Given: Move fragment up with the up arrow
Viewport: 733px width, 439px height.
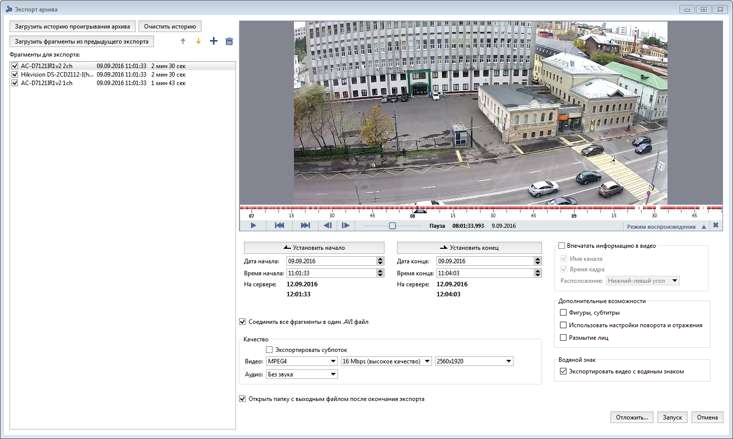Looking at the screenshot, I should pyautogui.click(x=183, y=42).
